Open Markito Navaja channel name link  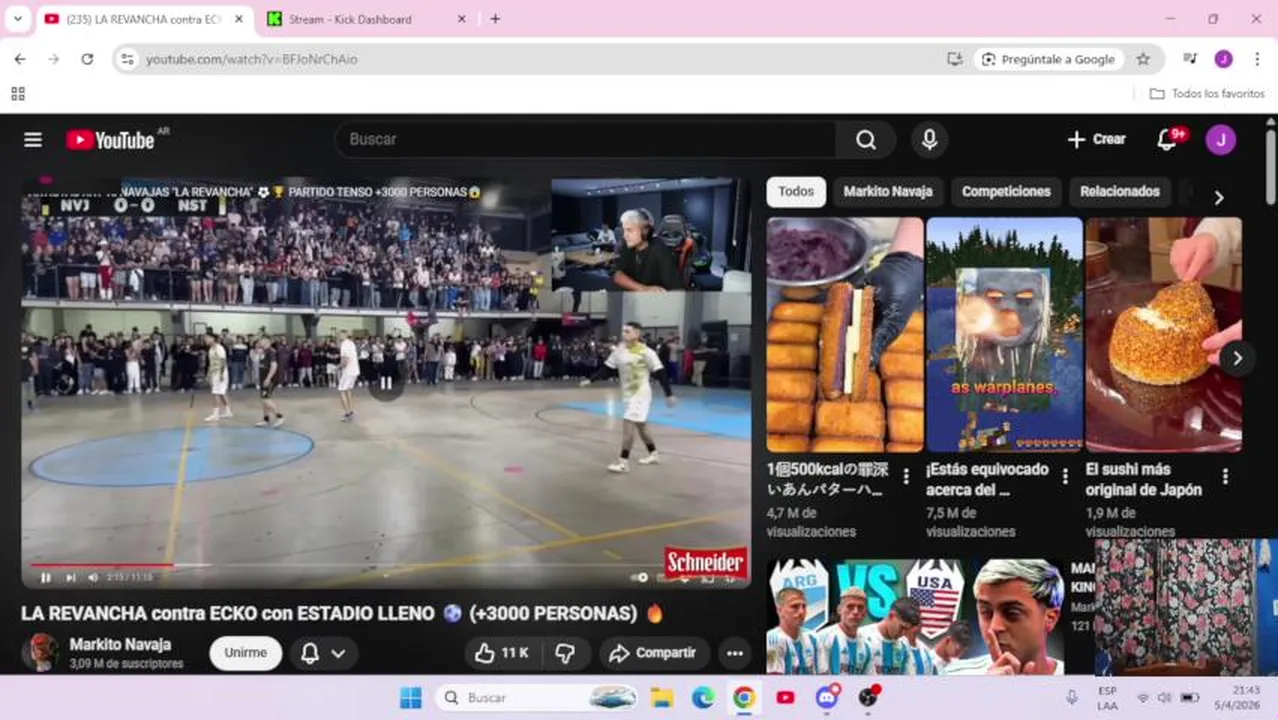[120, 645]
